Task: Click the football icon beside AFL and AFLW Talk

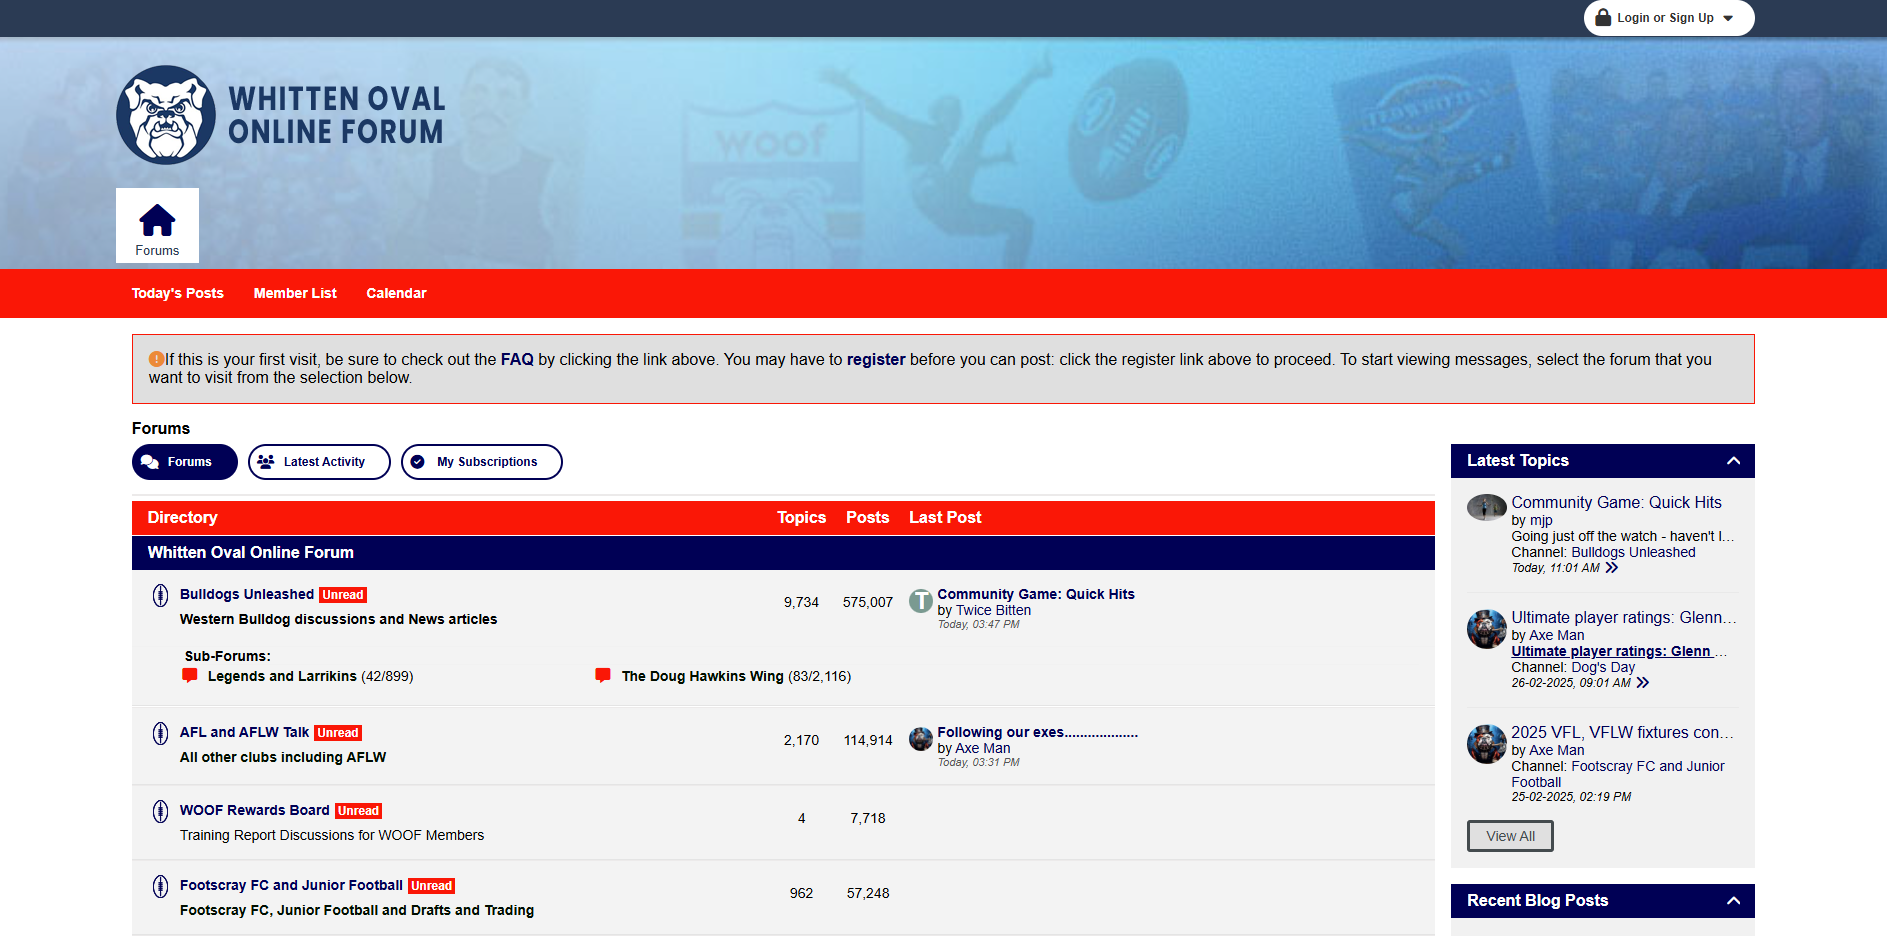Action: [x=160, y=734]
